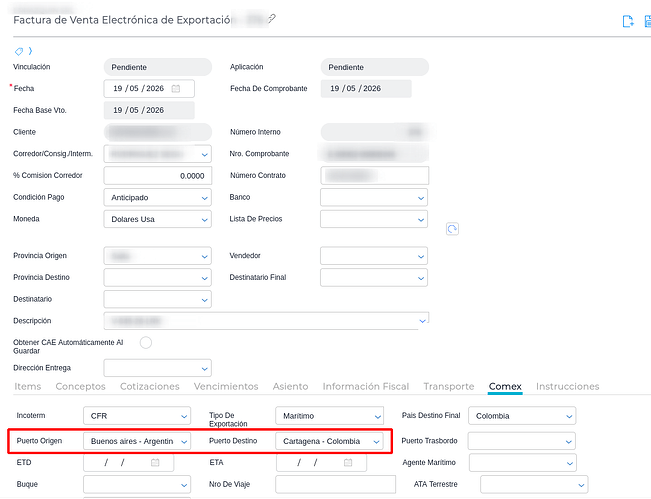The height and width of the screenshot is (499, 651).
Task: Switch to the Instrucciones tab
Action: (568, 386)
